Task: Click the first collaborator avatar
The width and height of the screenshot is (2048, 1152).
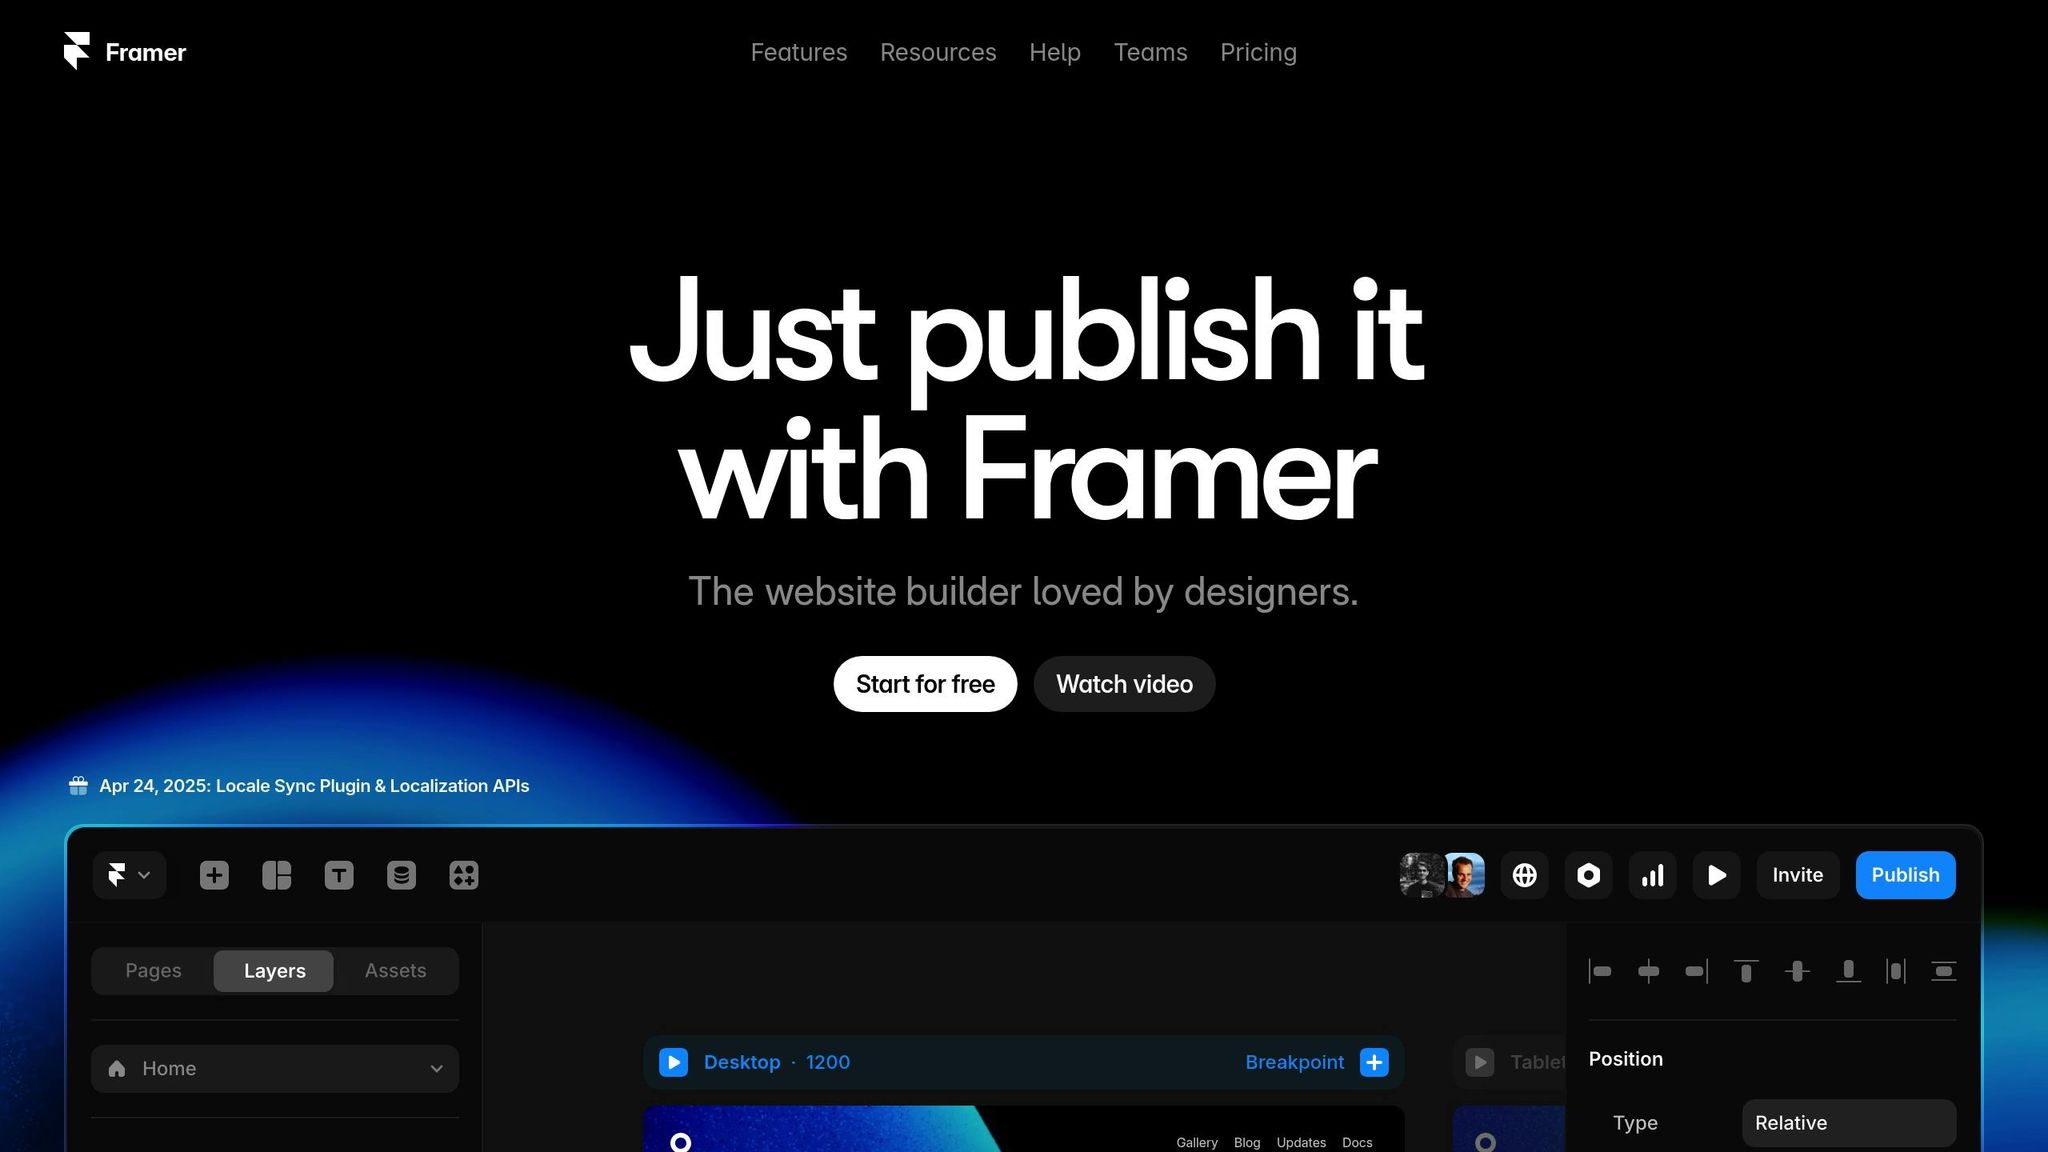Action: pos(1420,875)
